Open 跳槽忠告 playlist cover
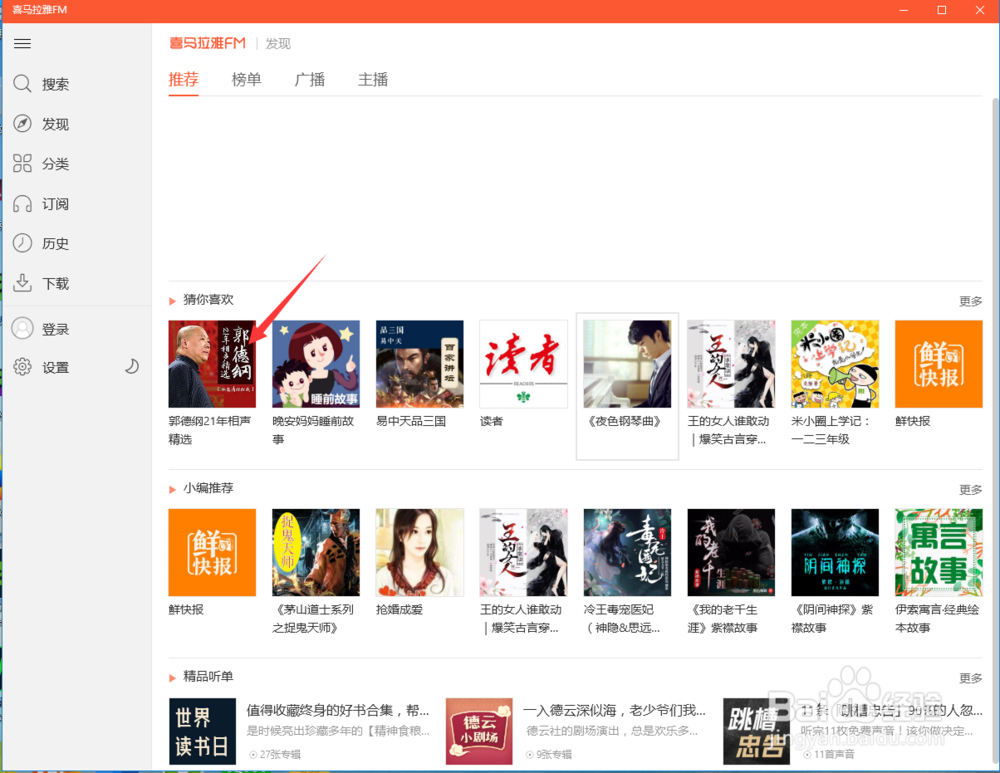The height and width of the screenshot is (773, 1000). tap(756, 731)
